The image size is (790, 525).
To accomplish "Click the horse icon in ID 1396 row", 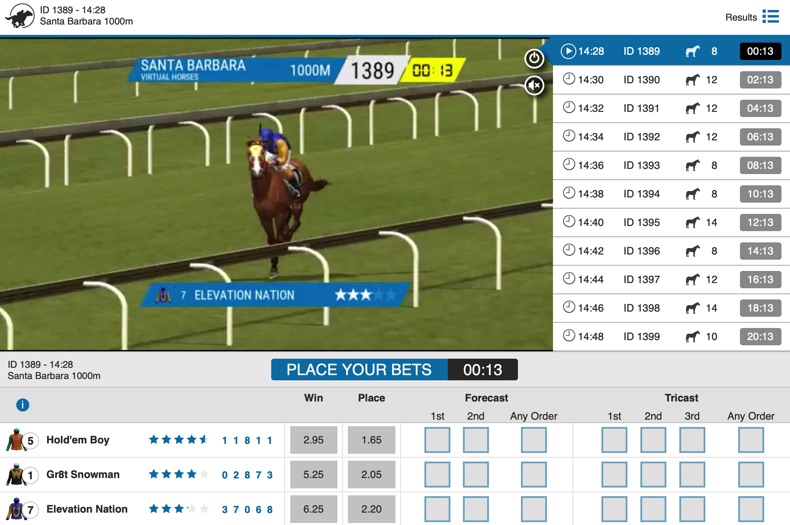I will click(x=693, y=251).
